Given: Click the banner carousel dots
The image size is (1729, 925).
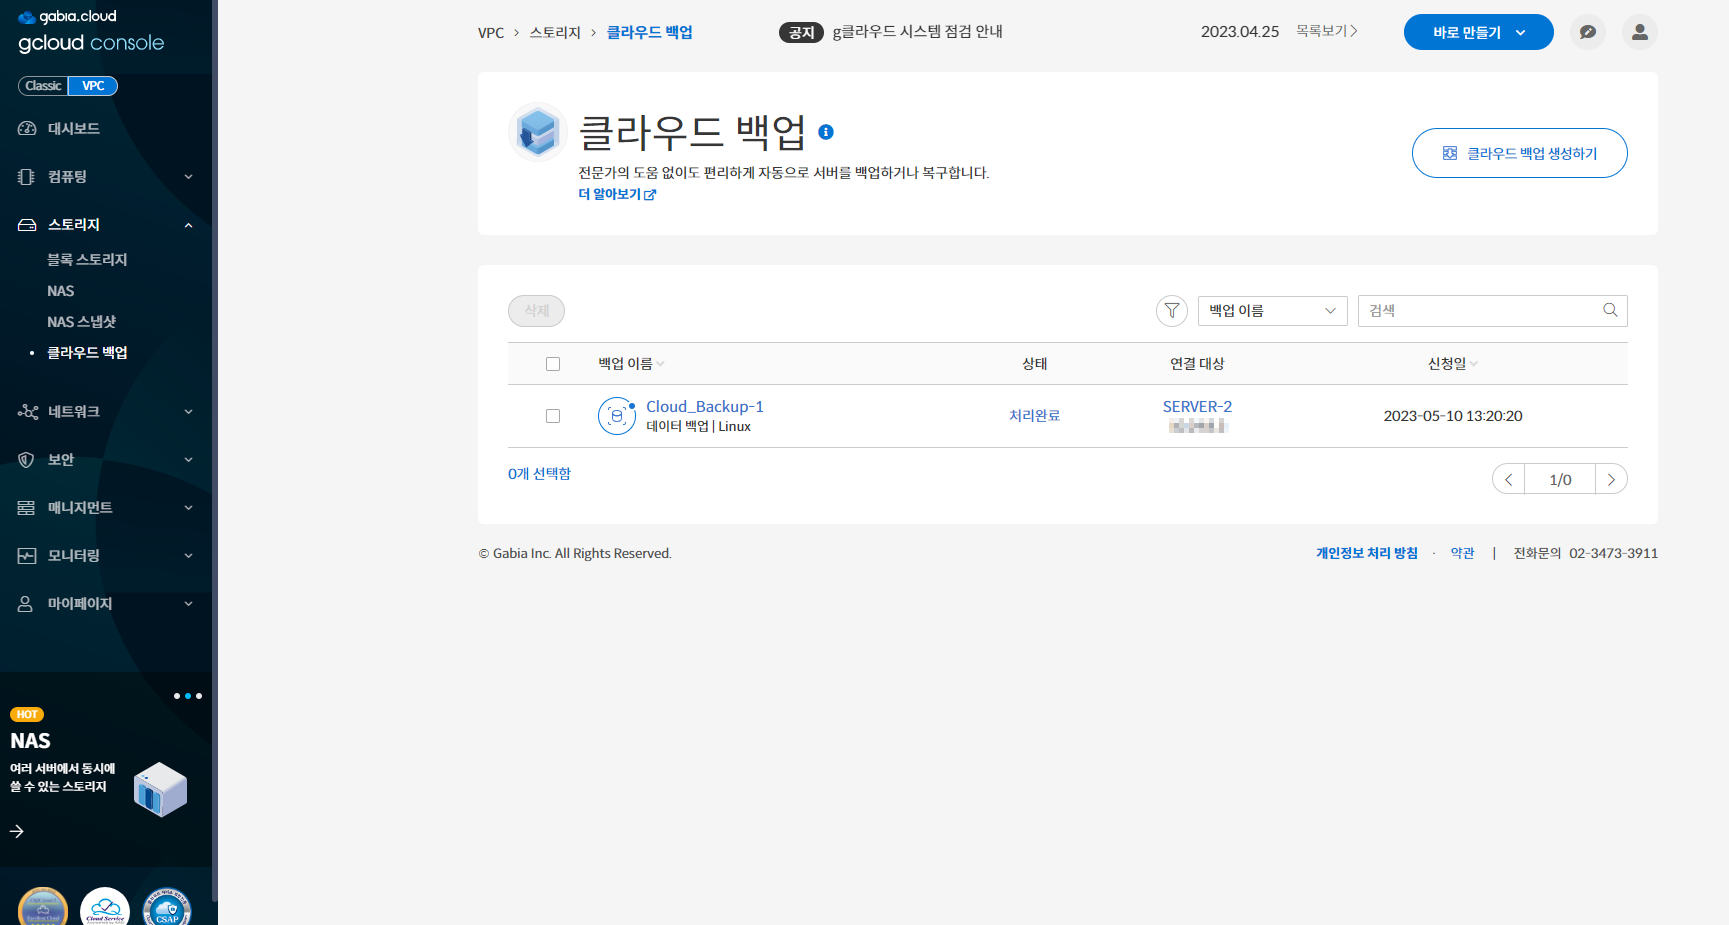Looking at the screenshot, I should pyautogui.click(x=188, y=696).
